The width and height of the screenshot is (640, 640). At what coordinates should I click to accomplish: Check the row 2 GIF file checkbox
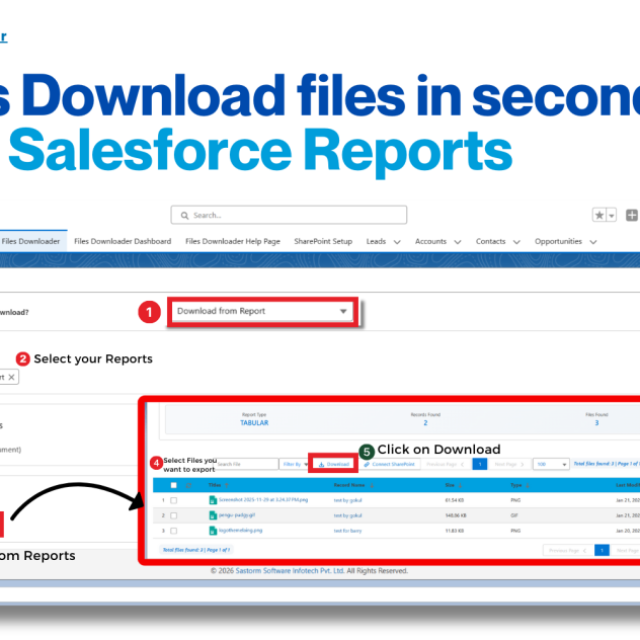(x=173, y=516)
